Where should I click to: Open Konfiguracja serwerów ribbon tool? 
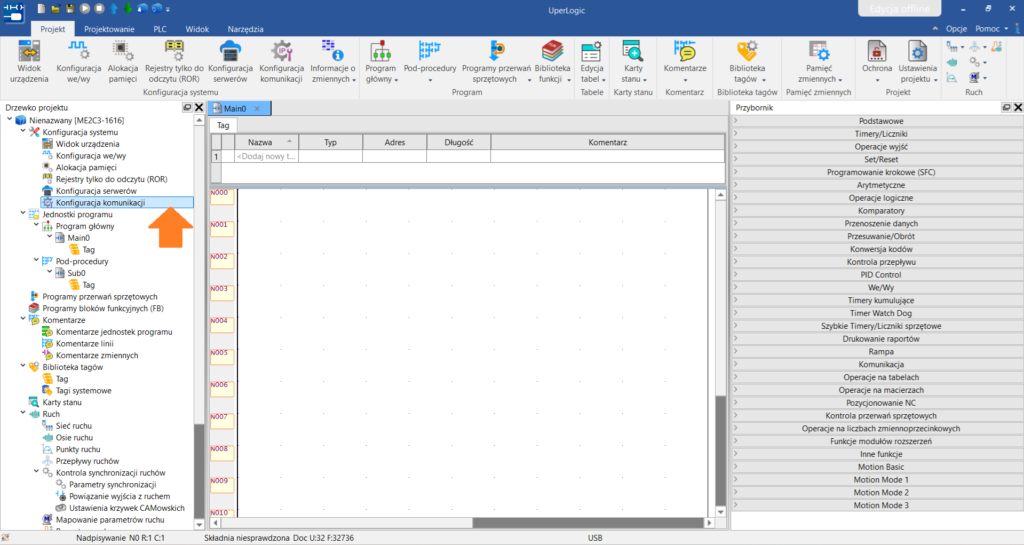(230, 62)
